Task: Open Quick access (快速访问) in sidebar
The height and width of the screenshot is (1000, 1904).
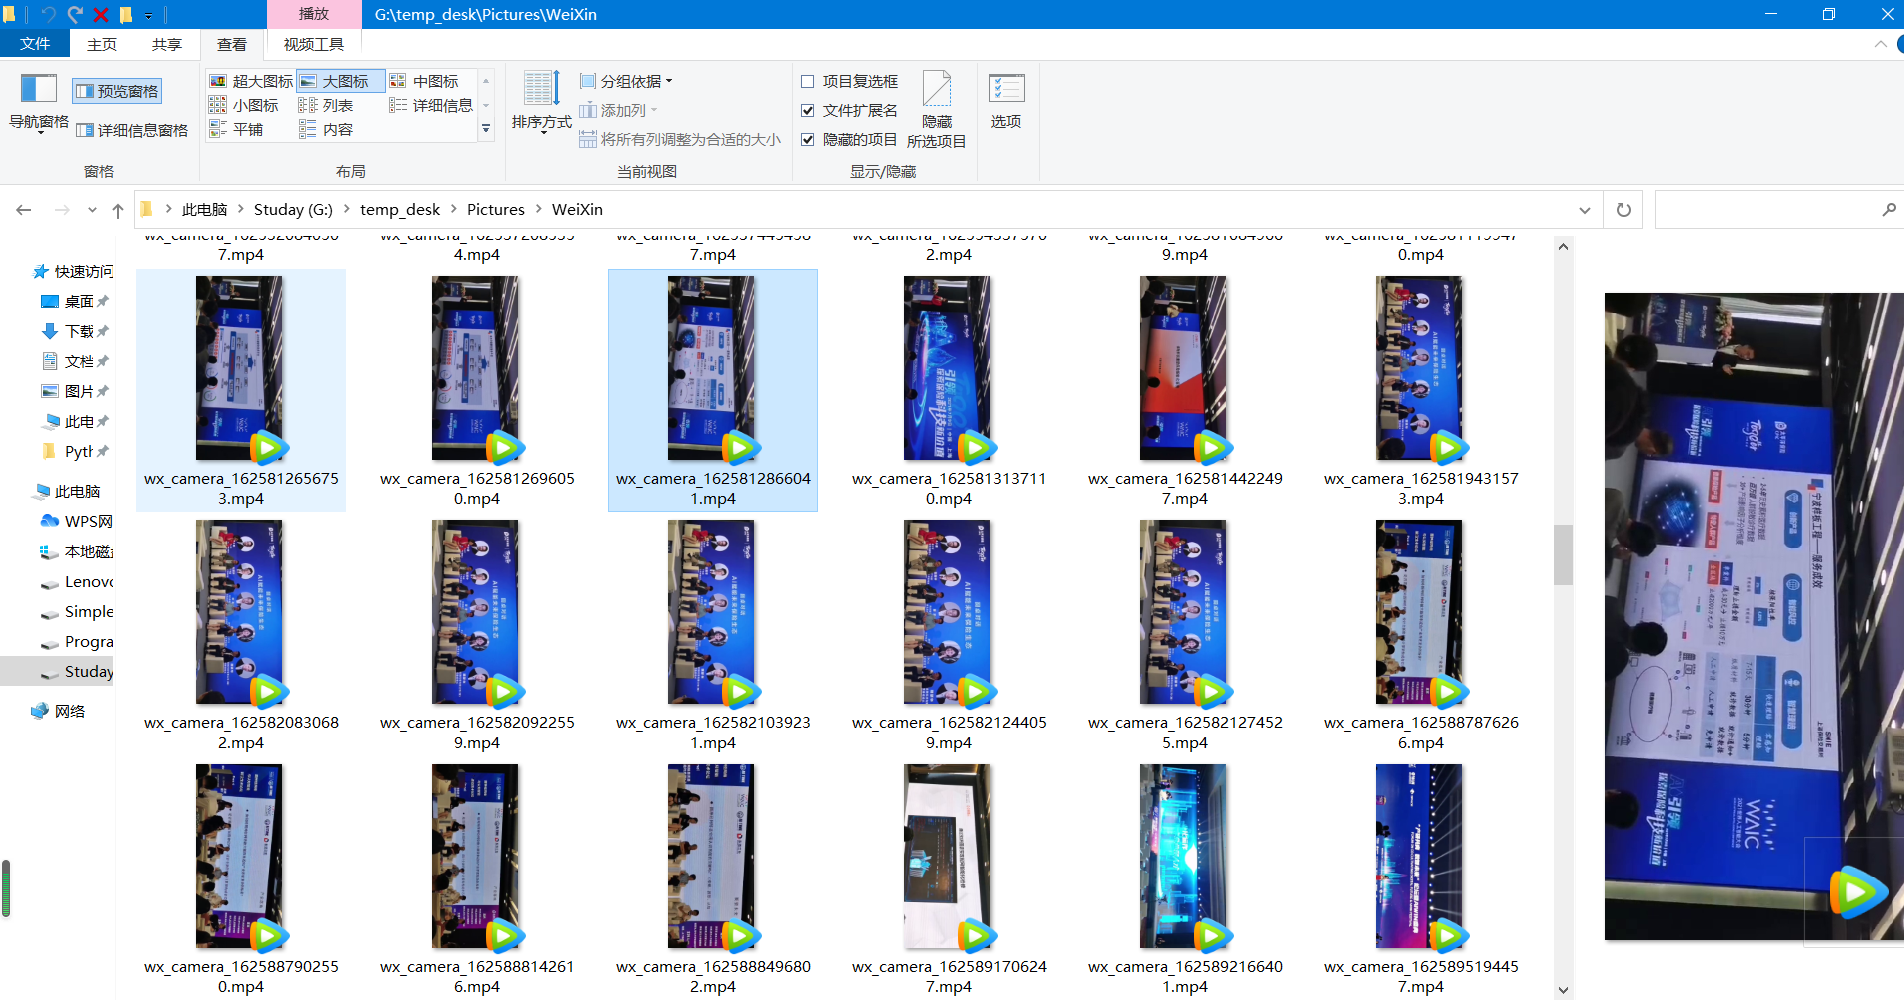Action: [x=73, y=271]
